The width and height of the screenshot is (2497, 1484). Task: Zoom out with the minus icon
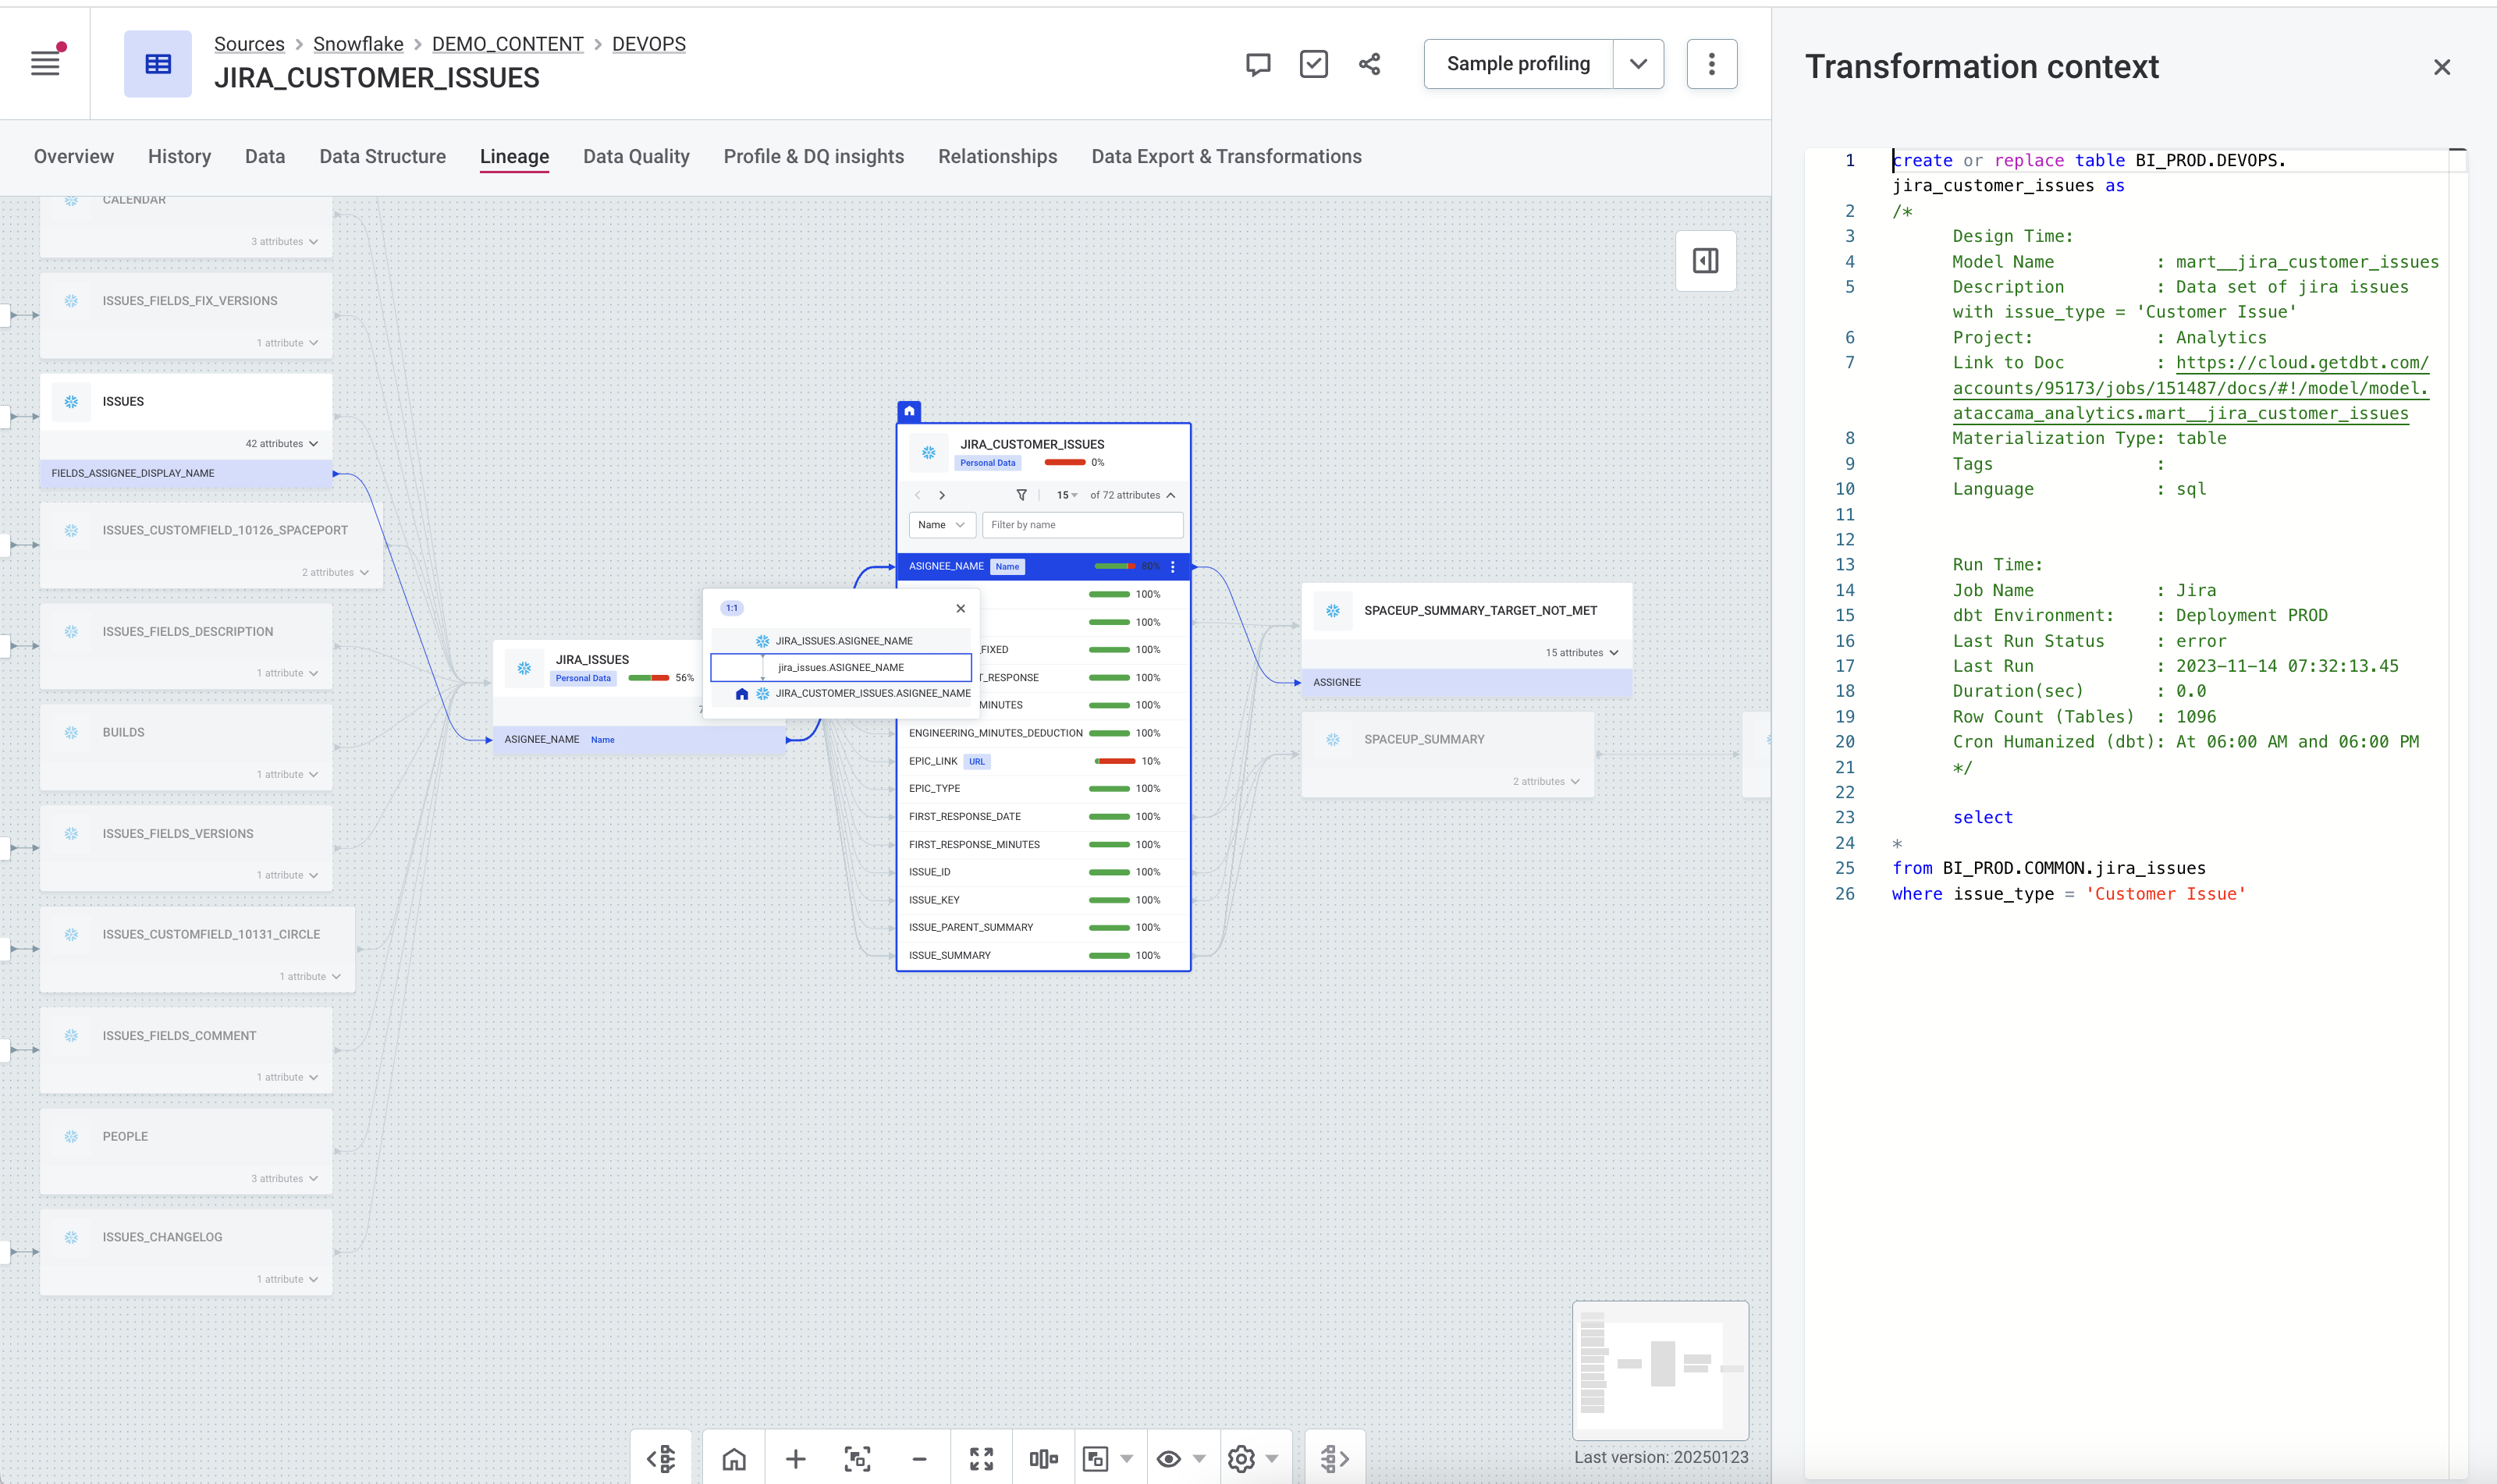coord(919,1459)
